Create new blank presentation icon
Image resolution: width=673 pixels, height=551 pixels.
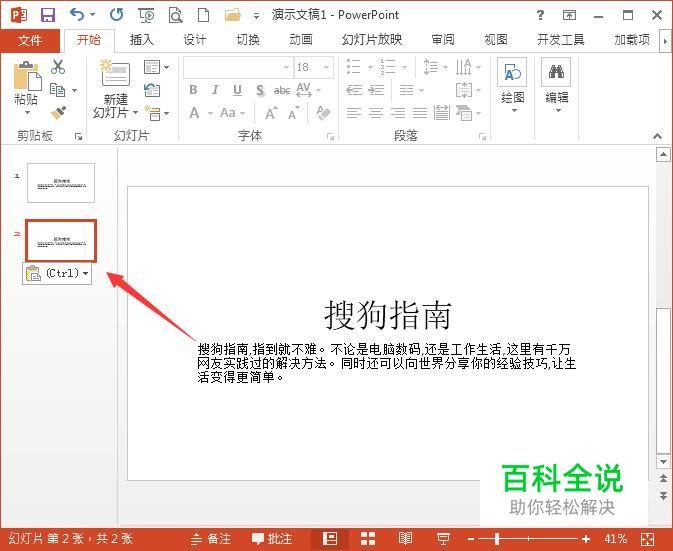point(203,15)
